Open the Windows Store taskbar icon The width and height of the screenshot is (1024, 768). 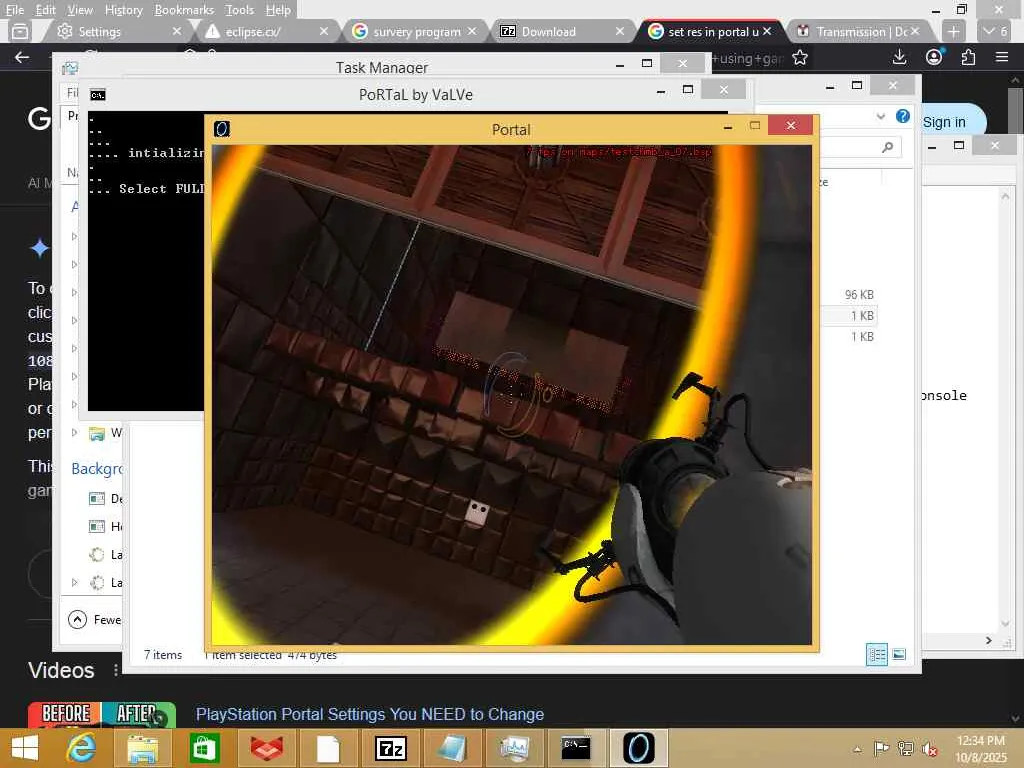(x=204, y=748)
